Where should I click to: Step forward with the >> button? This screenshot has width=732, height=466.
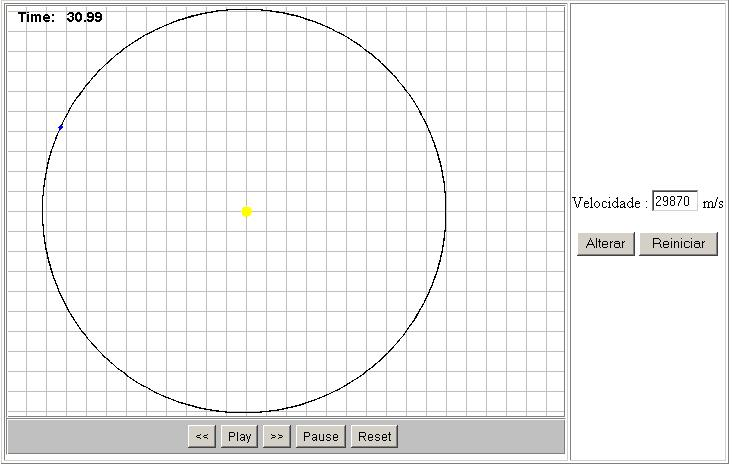(x=277, y=437)
